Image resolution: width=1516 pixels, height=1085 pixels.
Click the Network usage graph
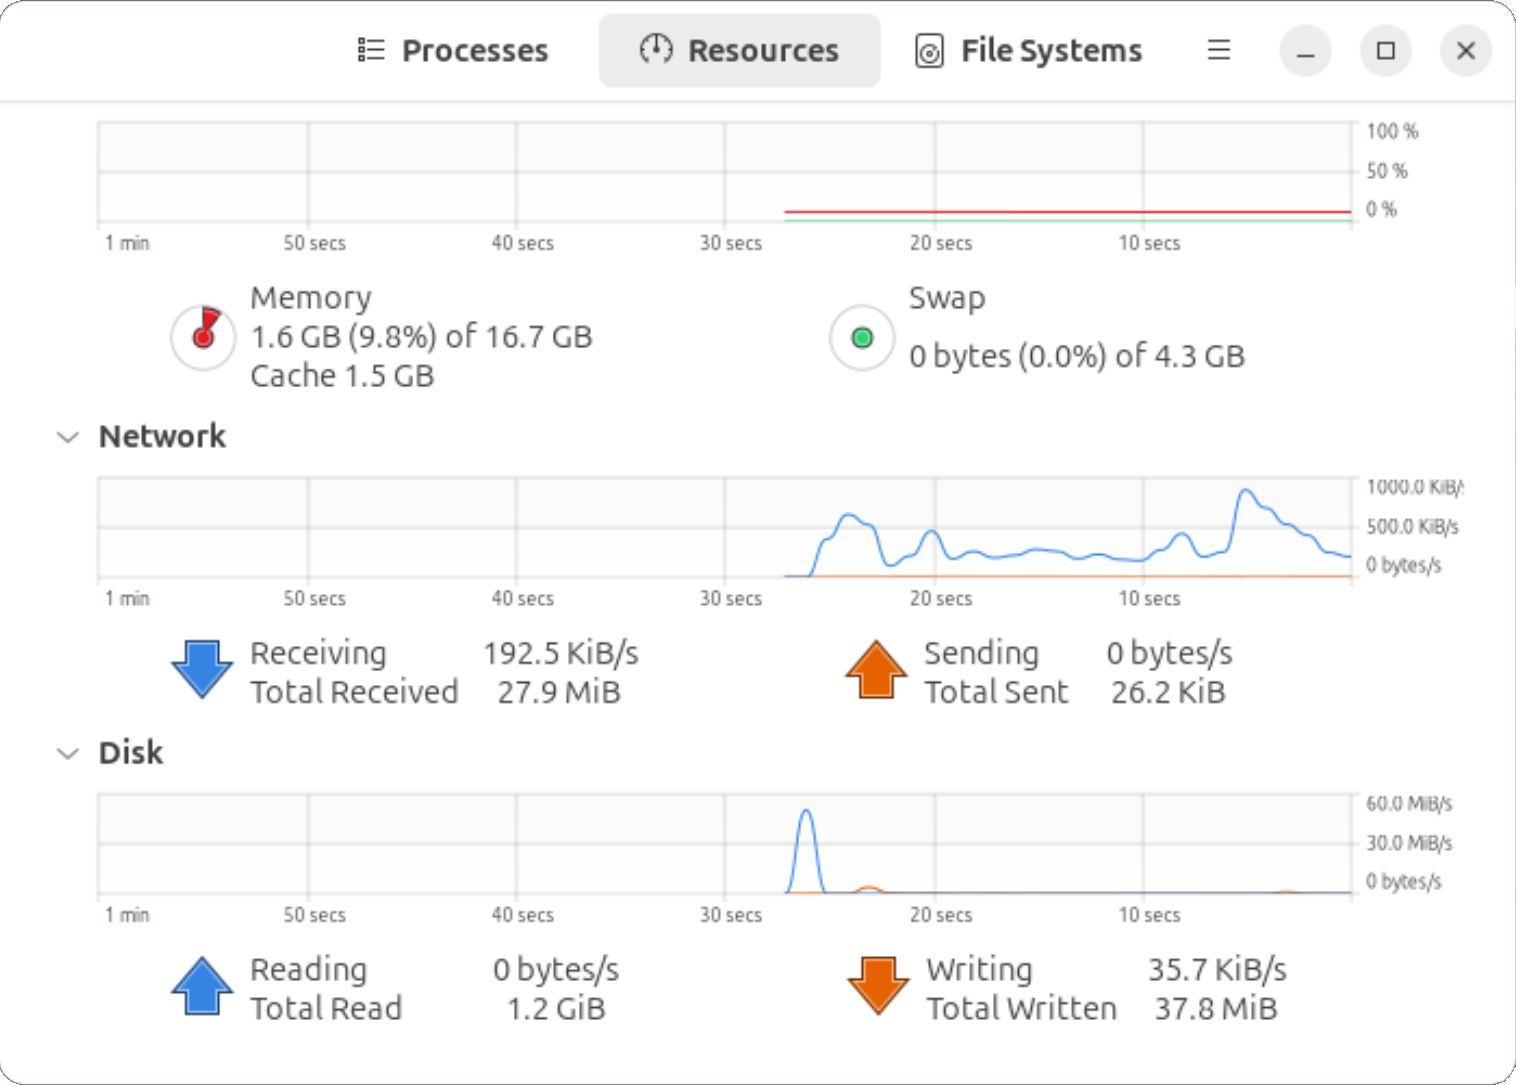tap(724, 530)
